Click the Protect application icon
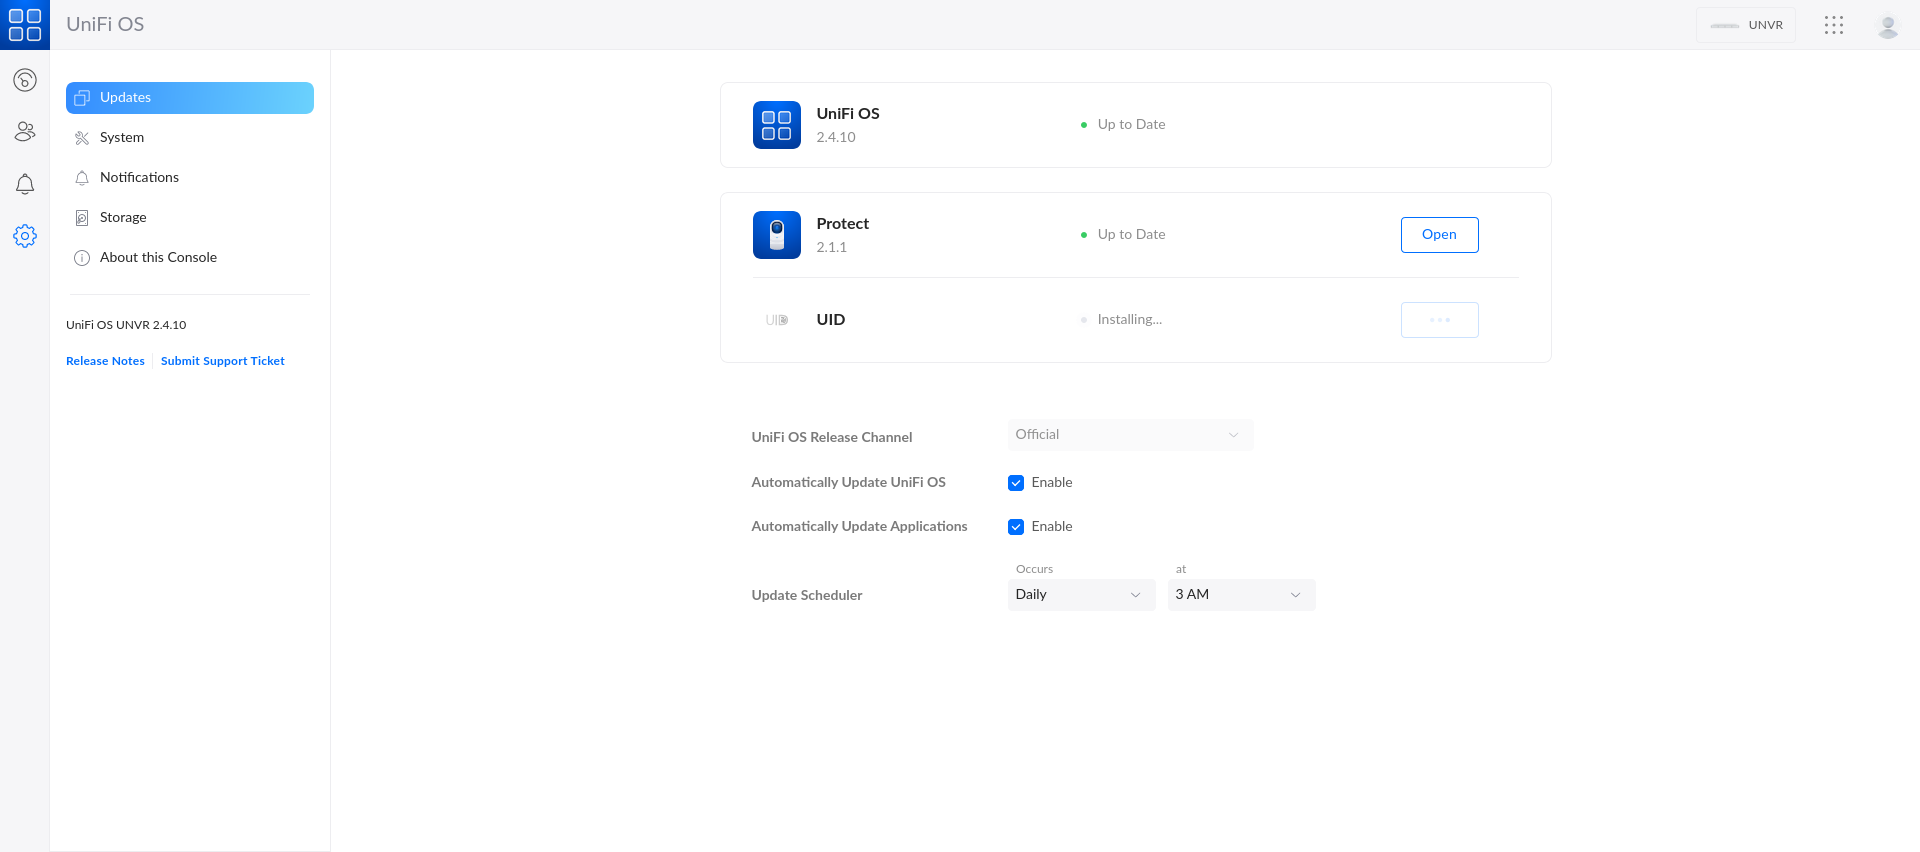Image resolution: width=1920 pixels, height=852 pixels. 776,235
